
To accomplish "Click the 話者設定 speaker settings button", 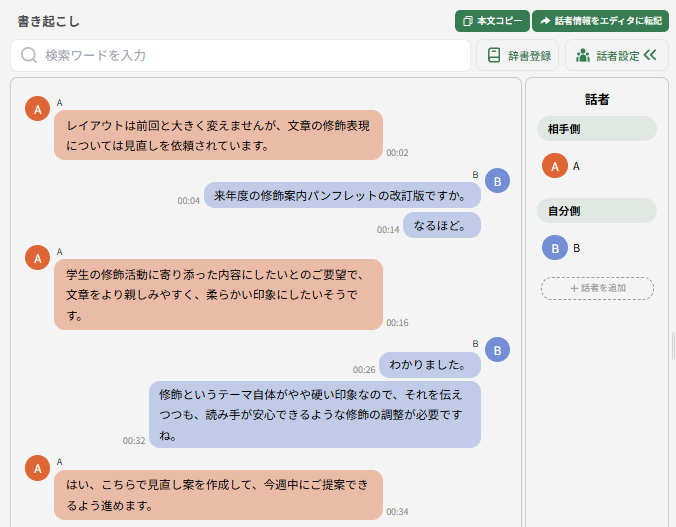I will [617, 56].
